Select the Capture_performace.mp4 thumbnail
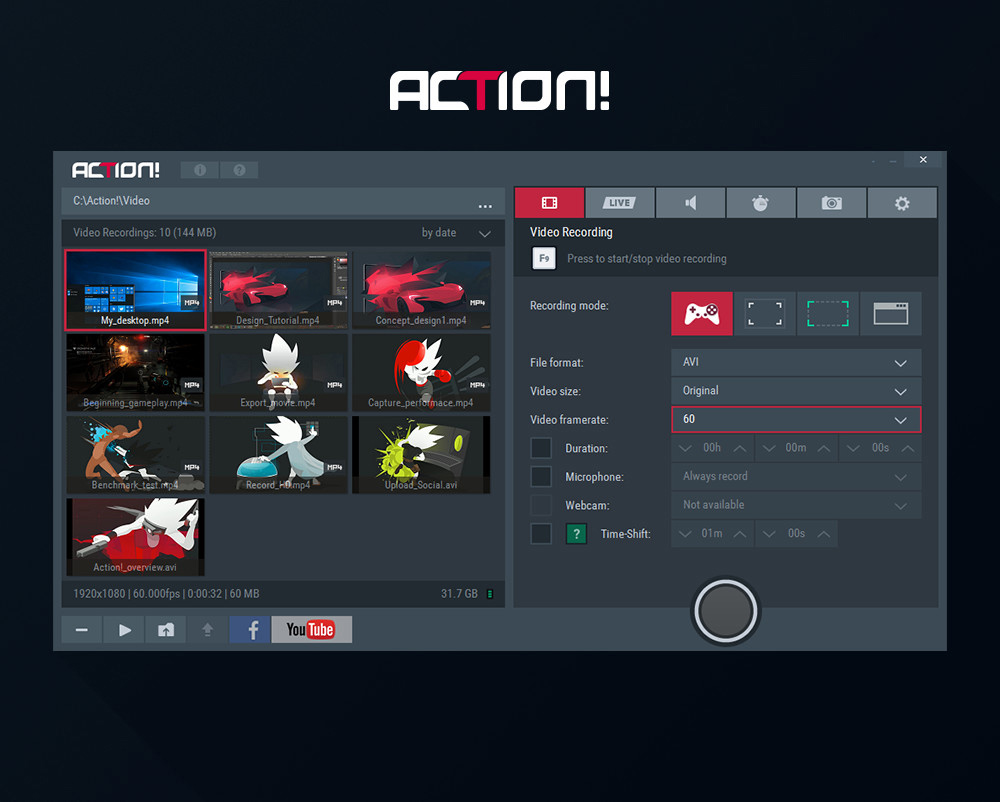The width and height of the screenshot is (1000, 802). [422, 372]
